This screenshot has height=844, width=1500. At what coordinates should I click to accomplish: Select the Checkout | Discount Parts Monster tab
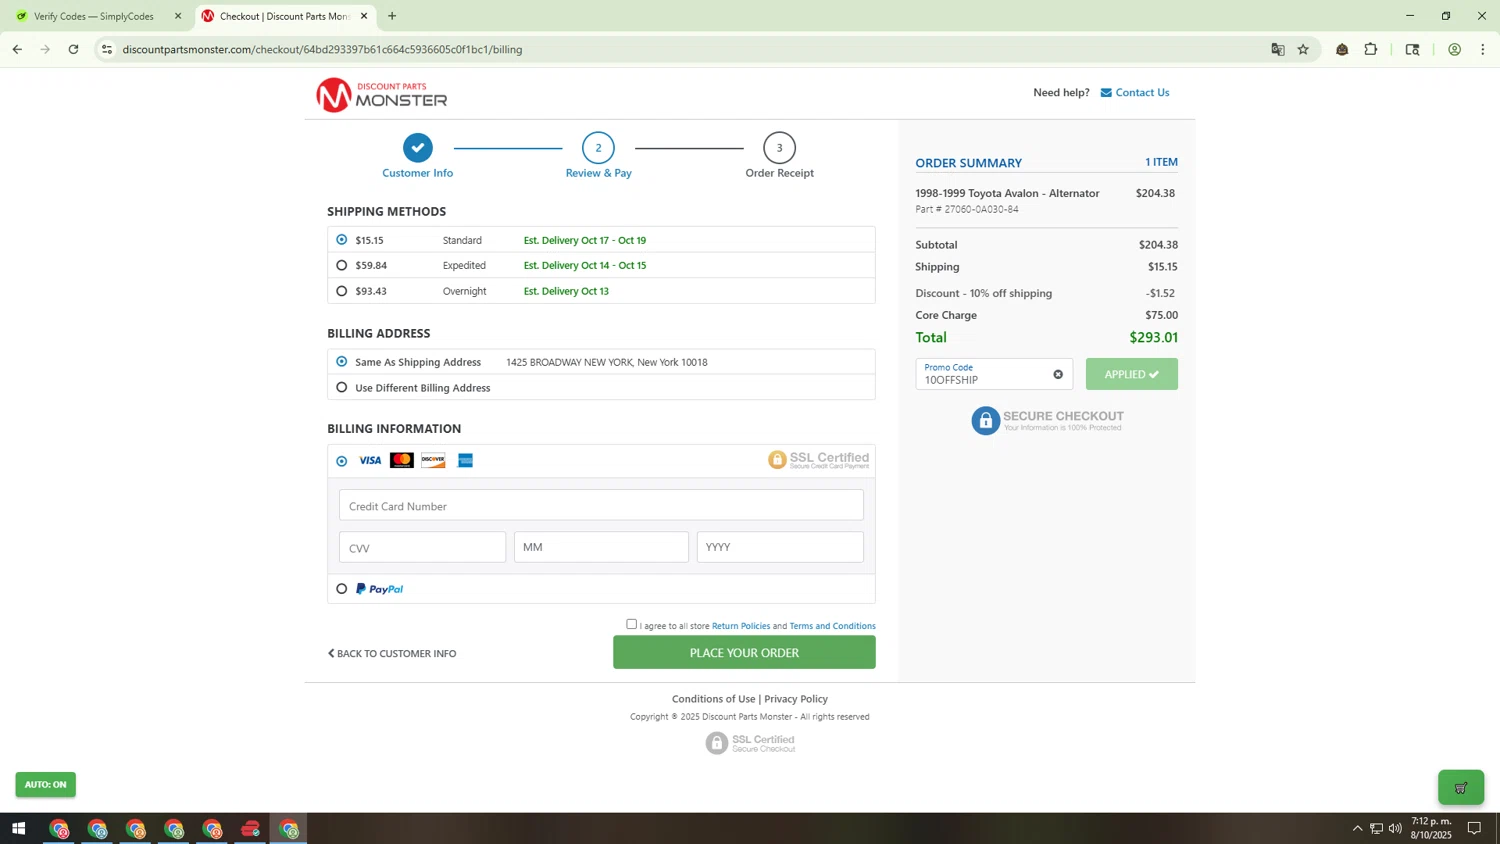click(285, 16)
